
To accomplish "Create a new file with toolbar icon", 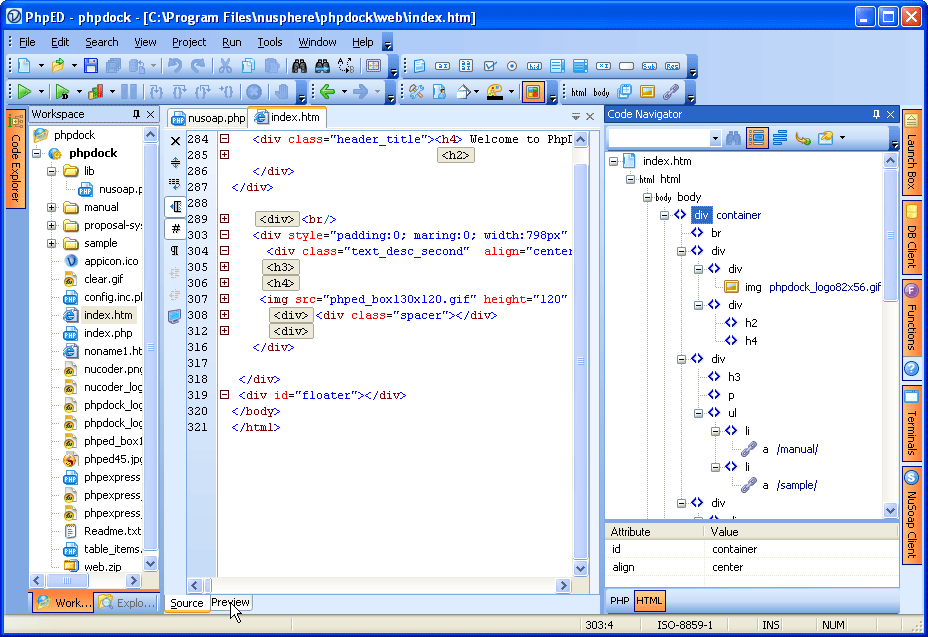I will (24, 66).
